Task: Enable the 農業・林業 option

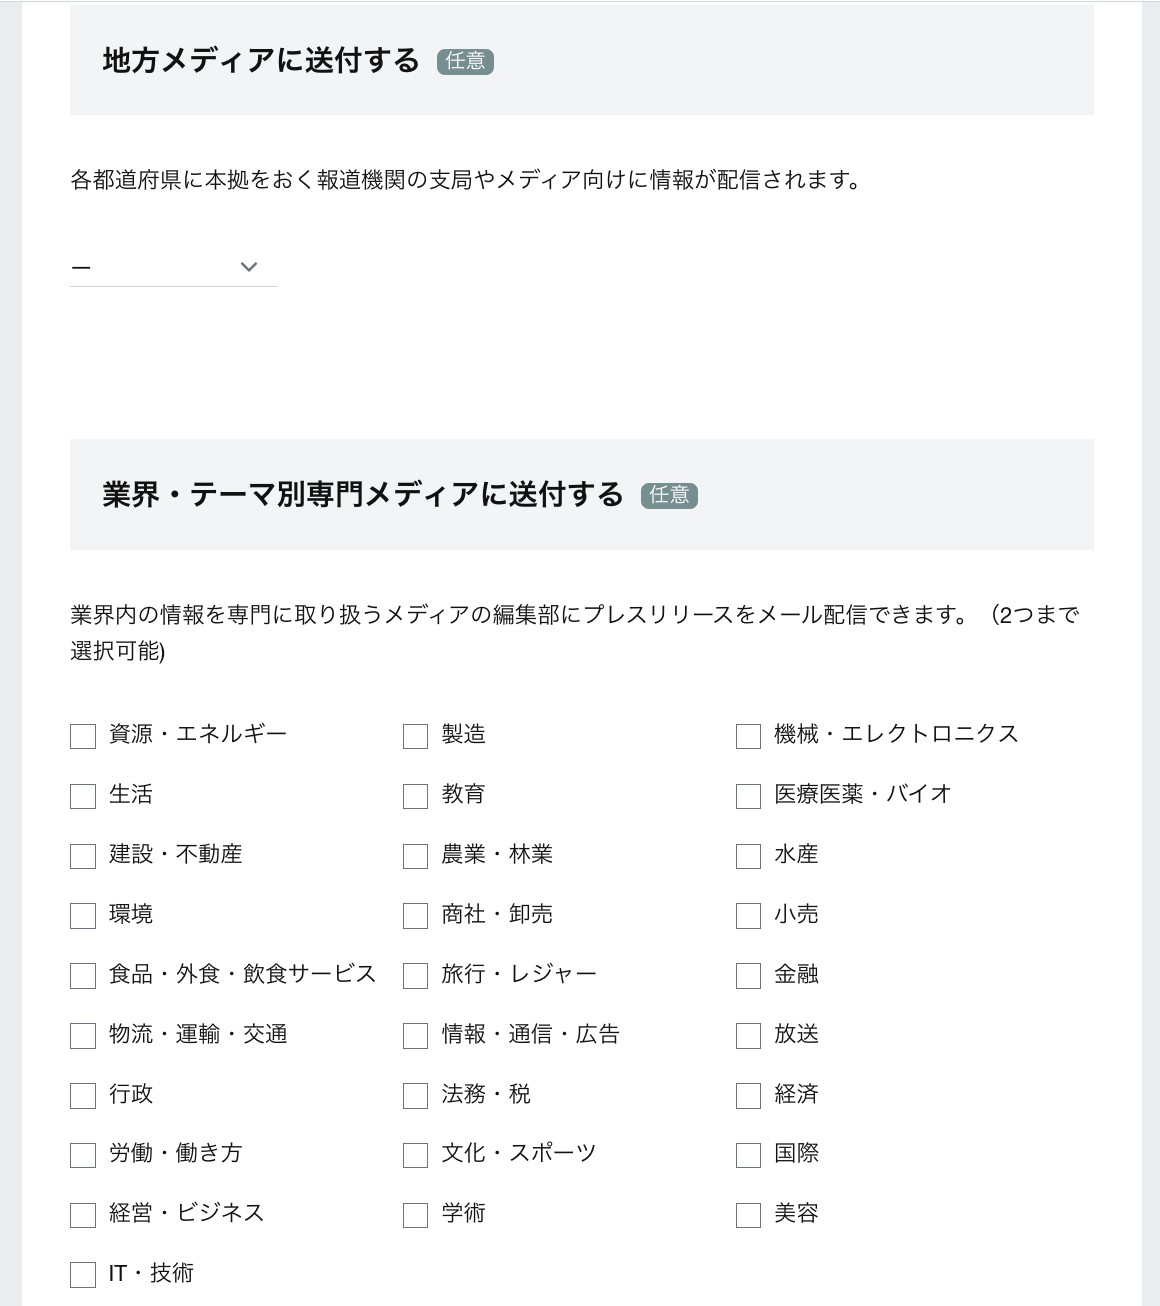Action: coord(414,856)
